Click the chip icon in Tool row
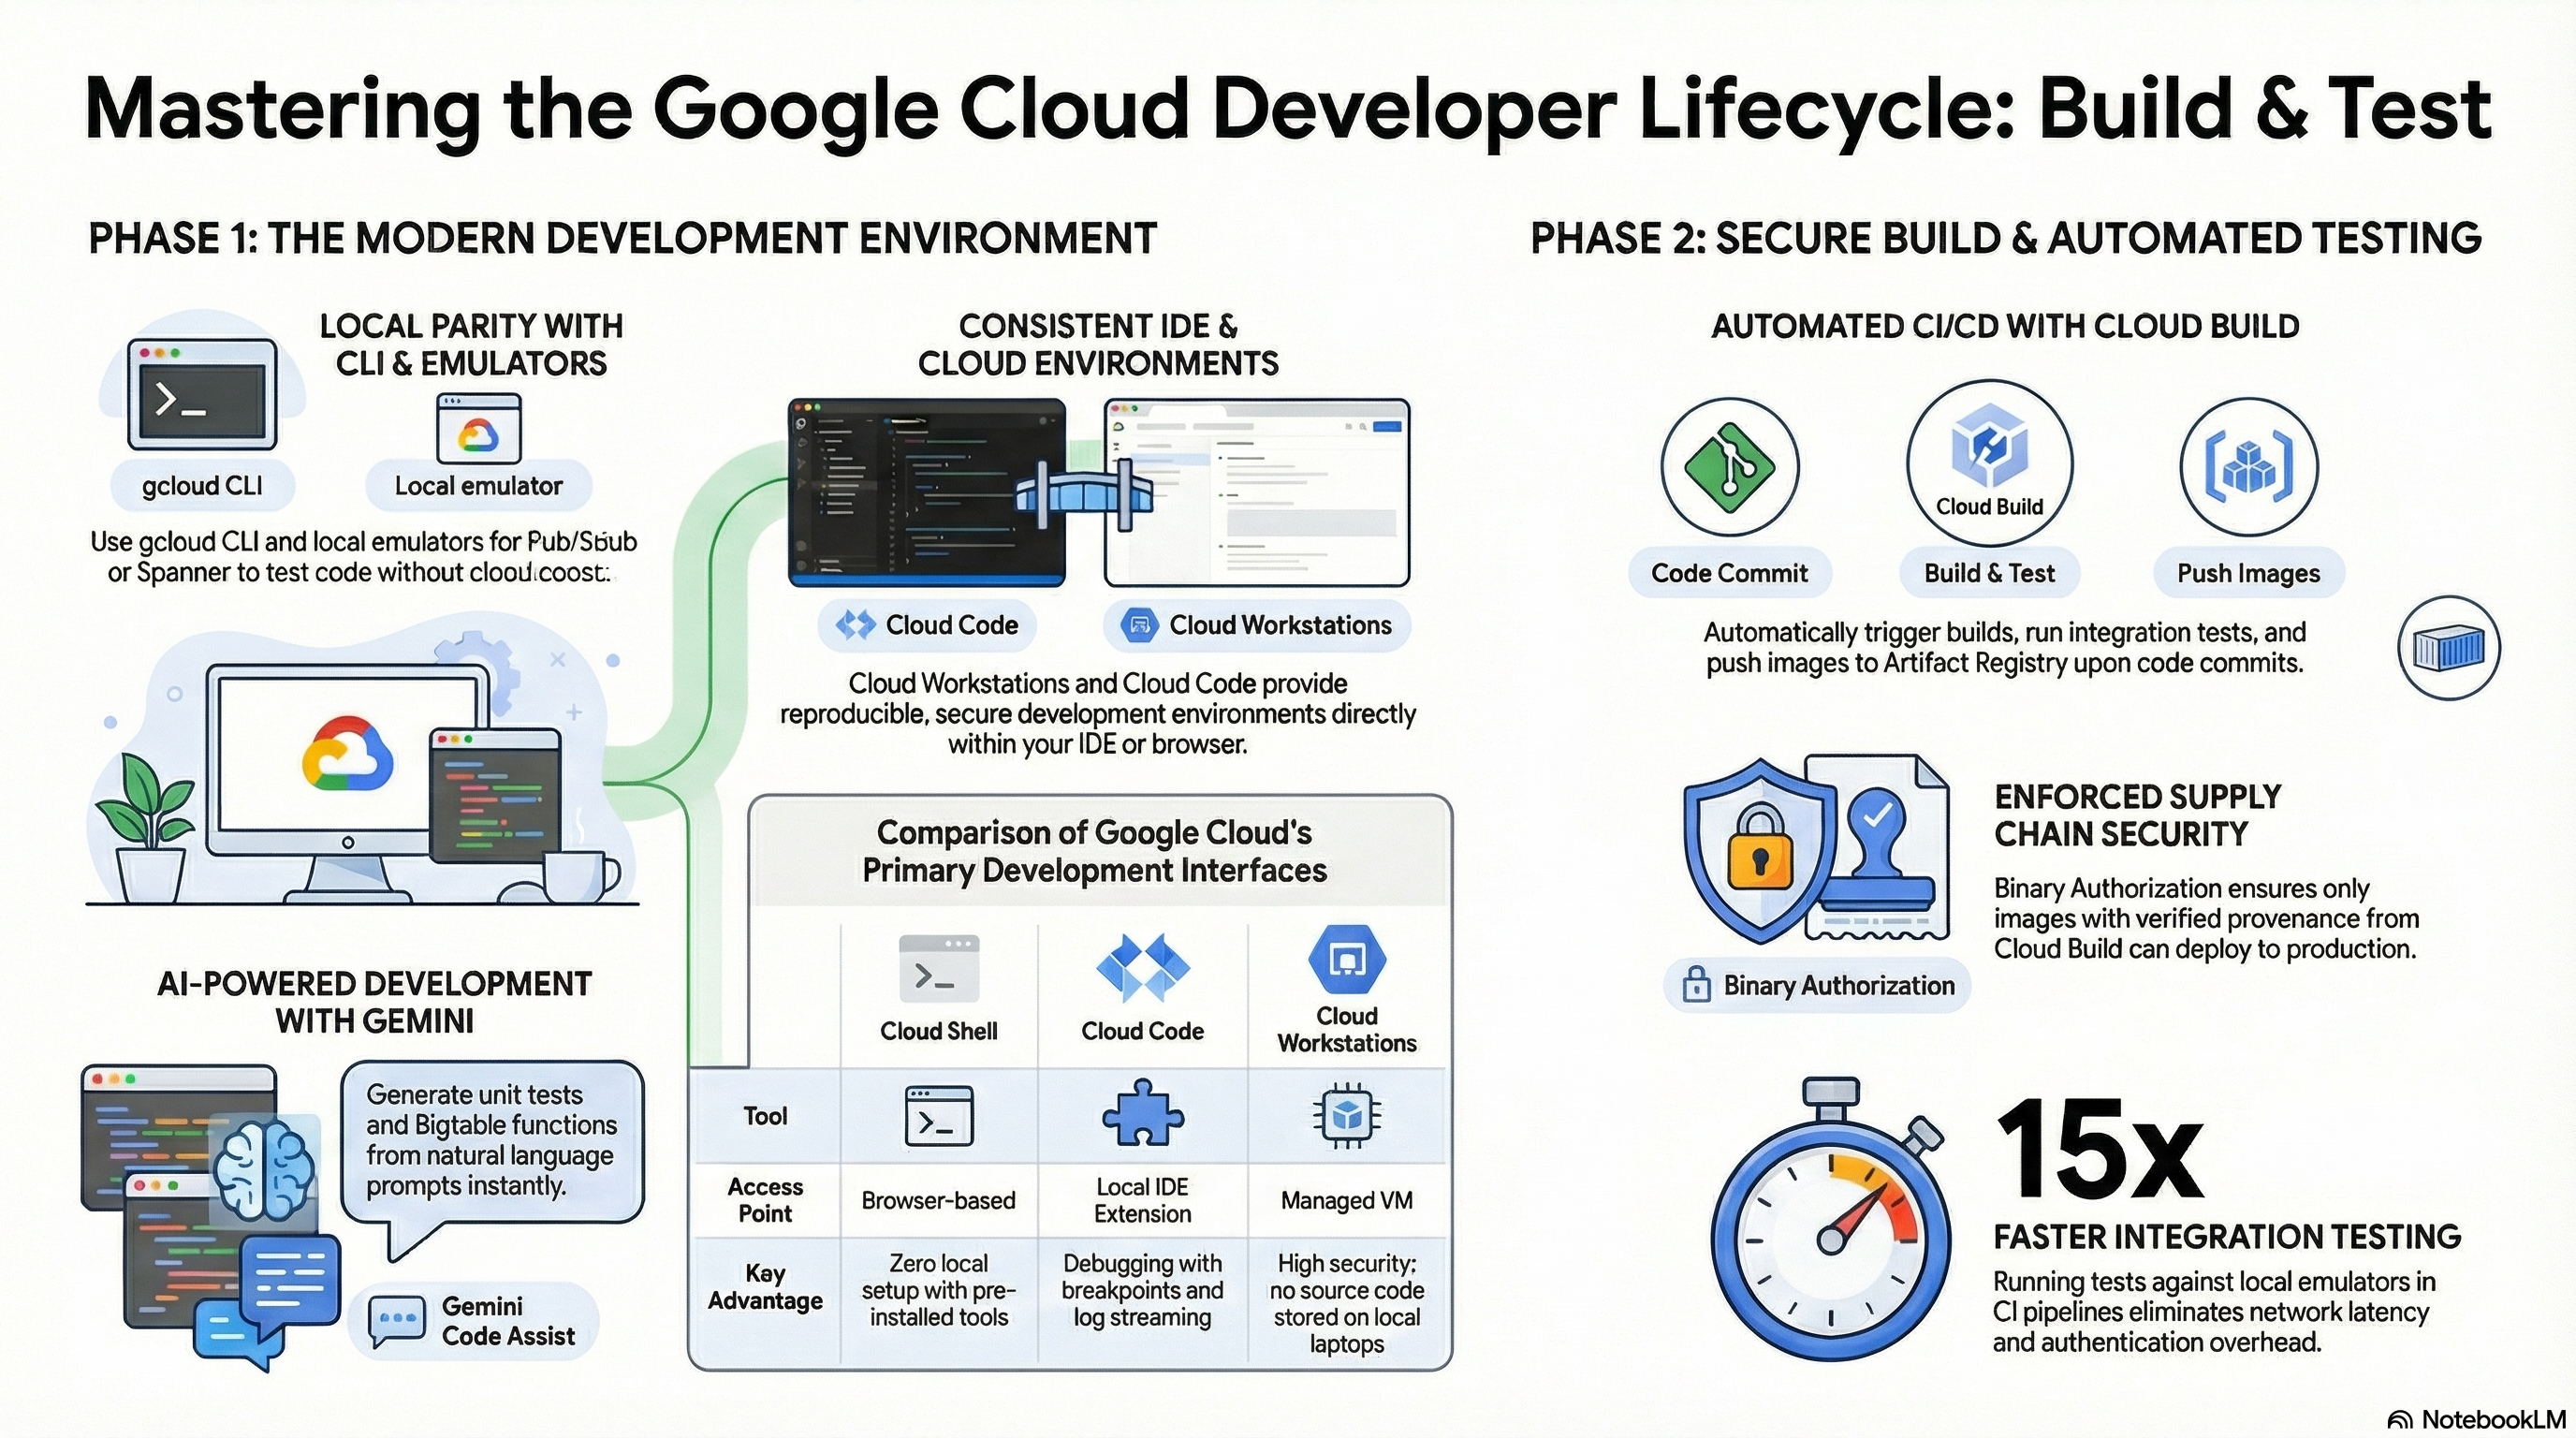 [x=1346, y=1114]
